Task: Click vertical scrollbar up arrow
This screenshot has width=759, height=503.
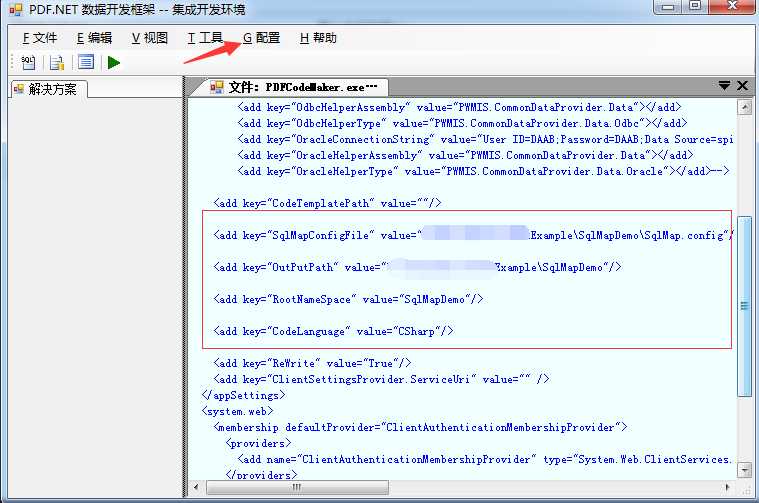Action: click(x=744, y=107)
